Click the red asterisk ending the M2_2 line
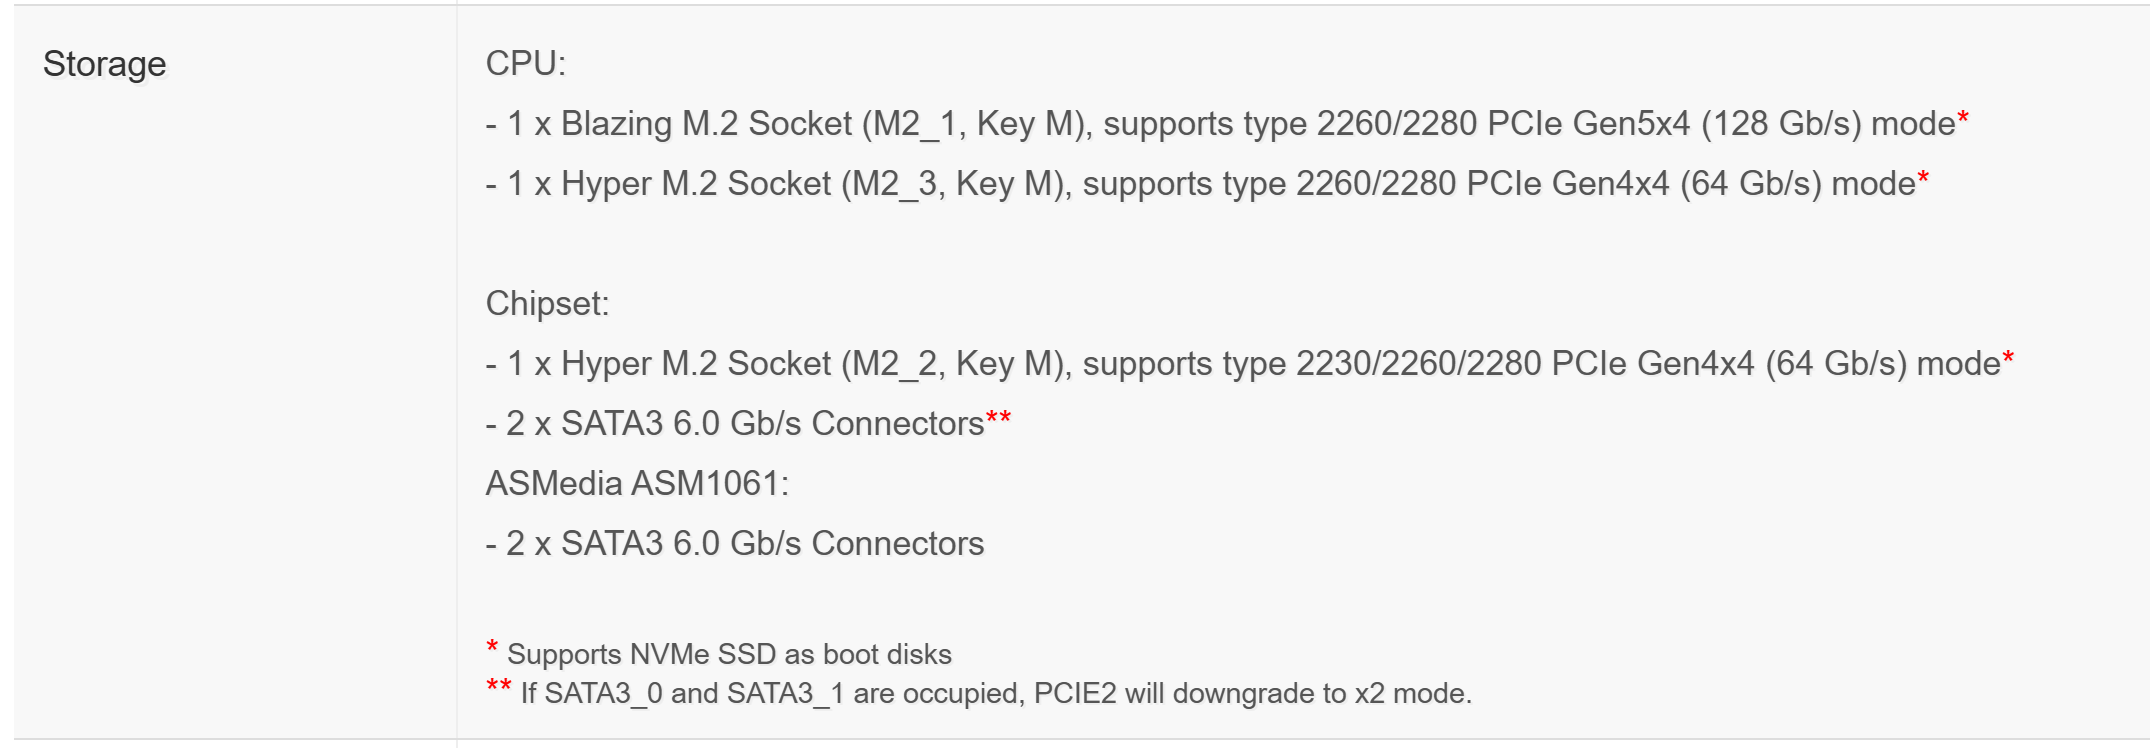 (2008, 360)
